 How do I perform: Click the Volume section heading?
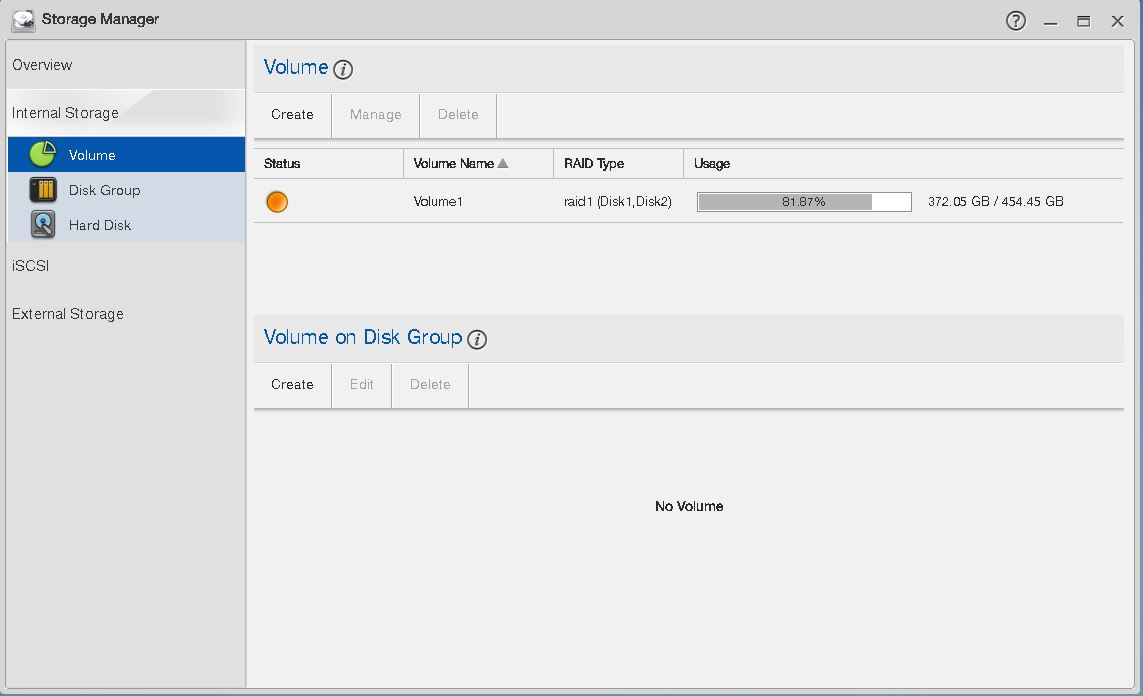tap(296, 67)
